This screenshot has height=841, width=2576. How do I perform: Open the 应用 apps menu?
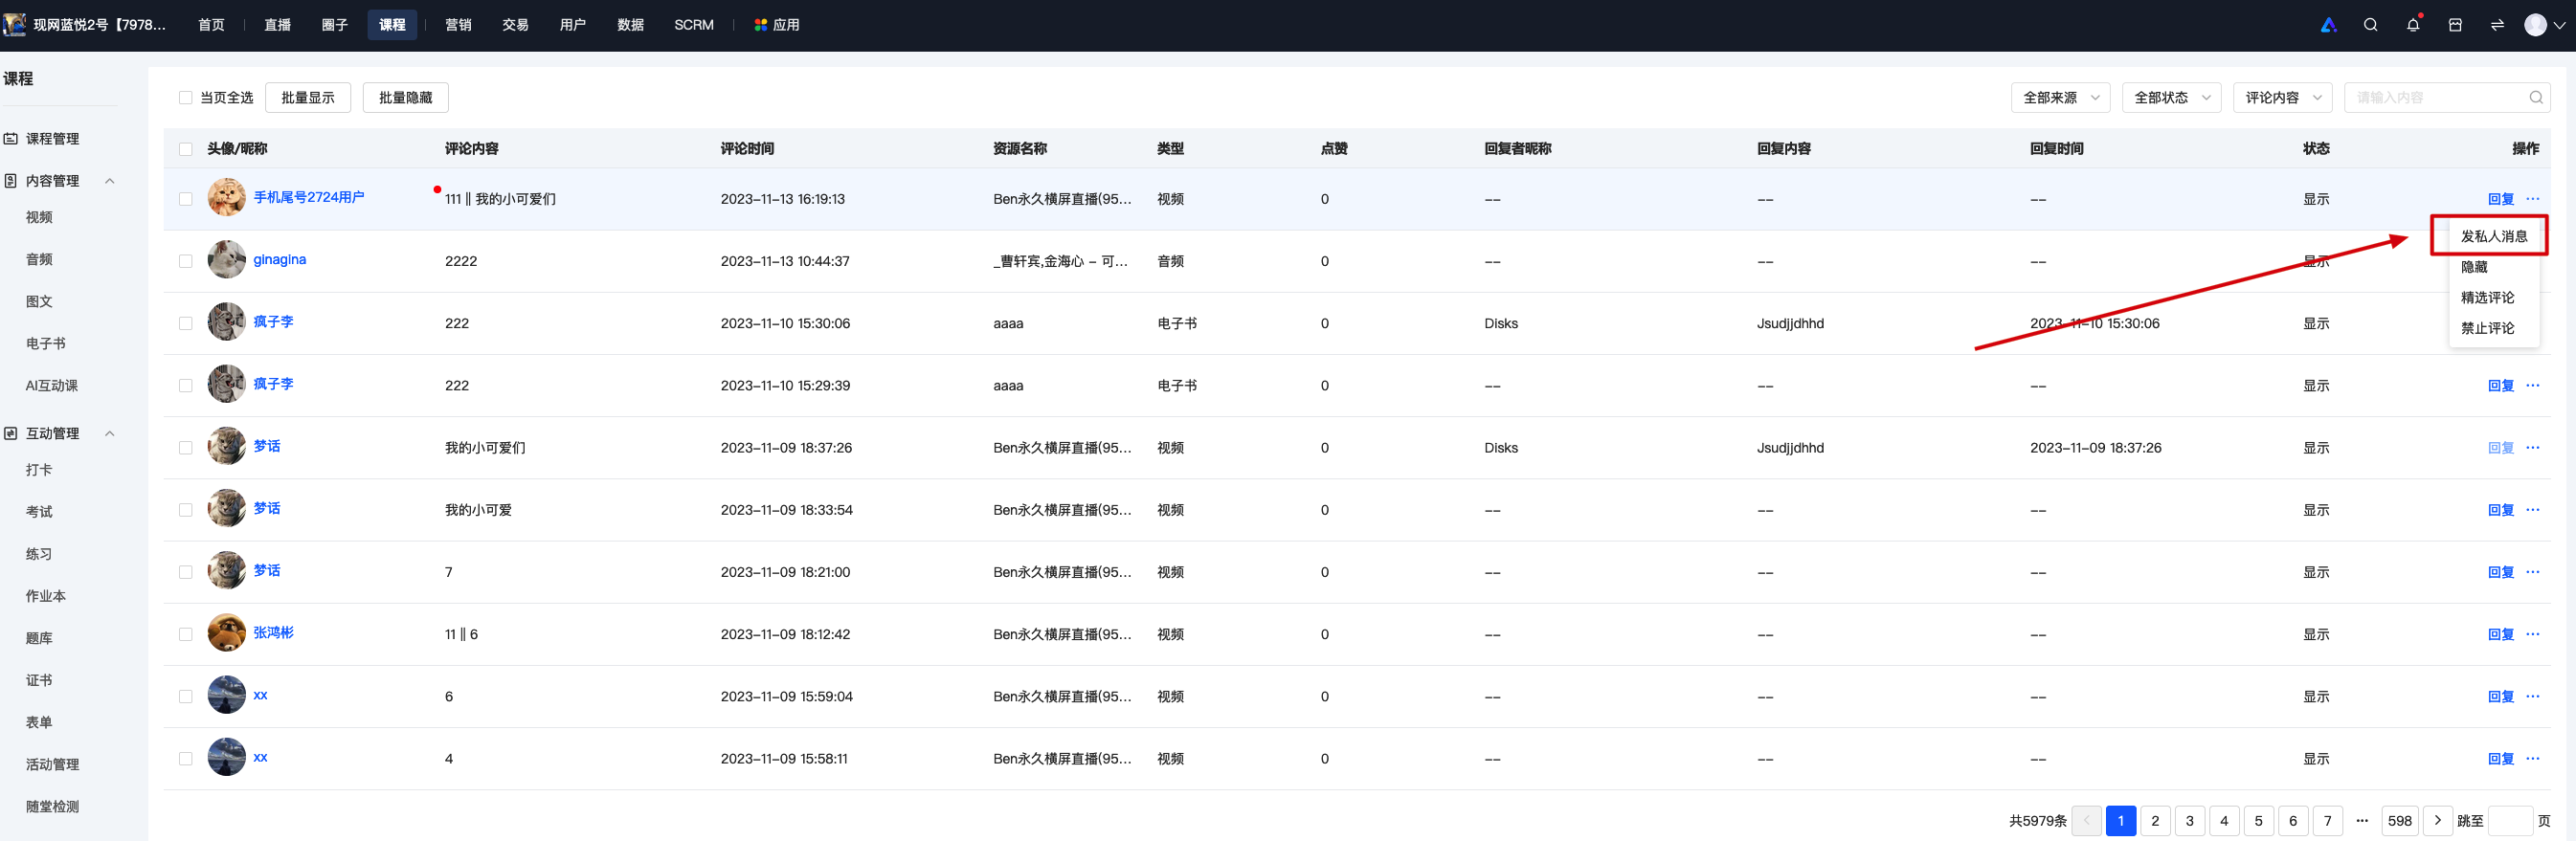pos(777,25)
